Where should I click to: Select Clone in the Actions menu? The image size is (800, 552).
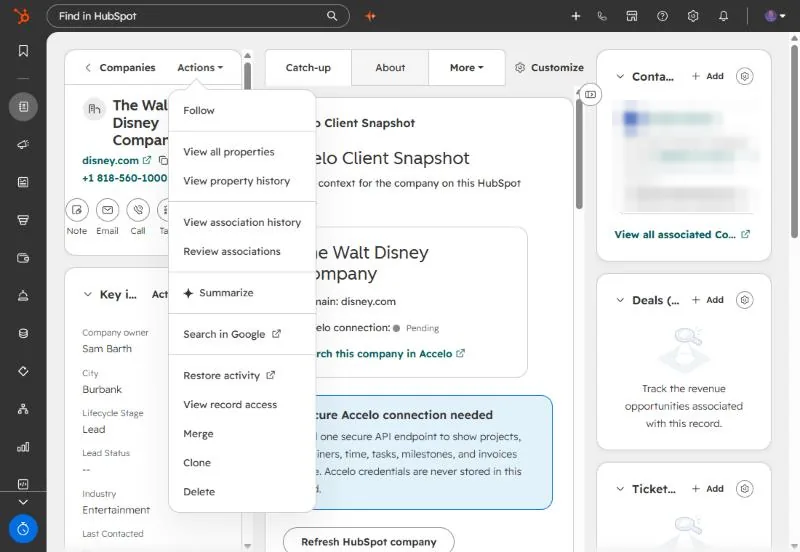[x=242, y=463]
